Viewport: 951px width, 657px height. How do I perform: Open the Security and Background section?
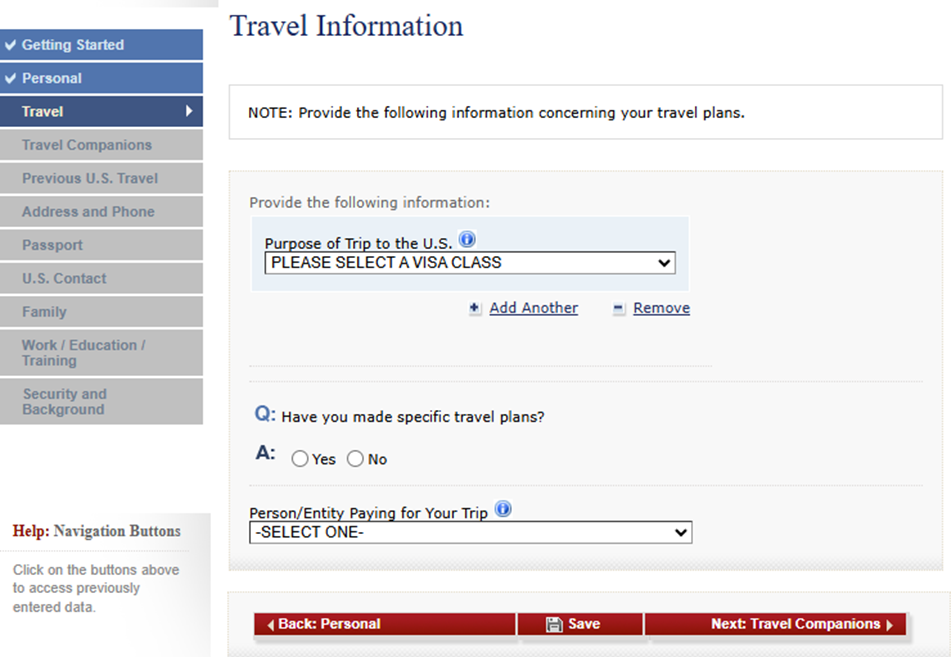click(x=64, y=402)
